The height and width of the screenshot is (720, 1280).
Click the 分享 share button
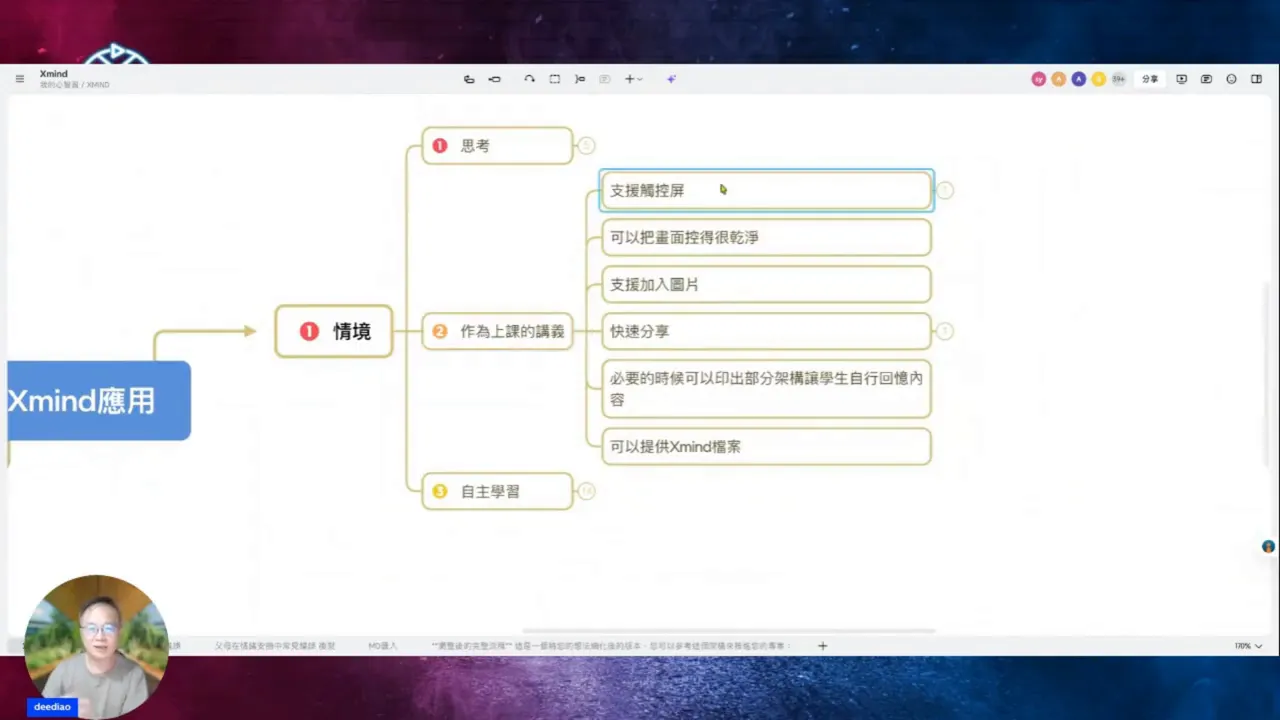1150,79
